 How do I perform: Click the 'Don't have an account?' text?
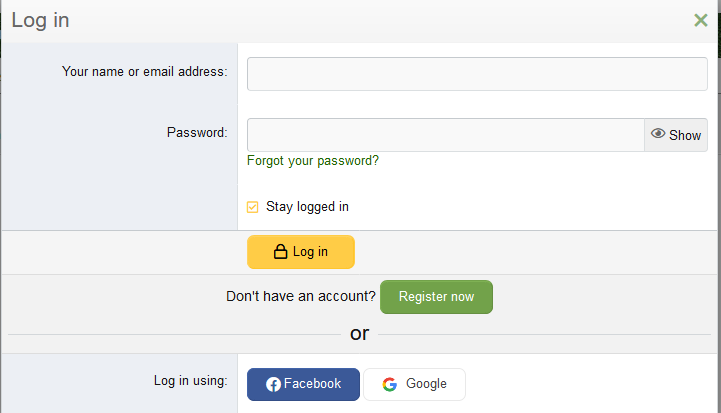[x=301, y=296]
